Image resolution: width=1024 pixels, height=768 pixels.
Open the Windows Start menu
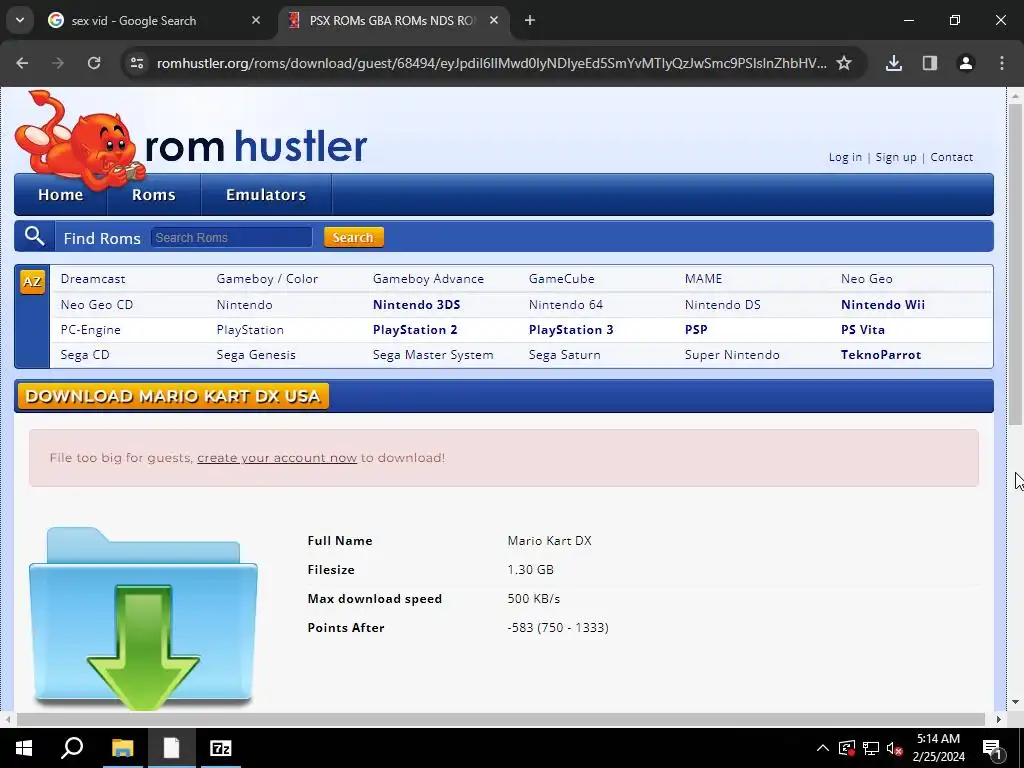(x=24, y=748)
